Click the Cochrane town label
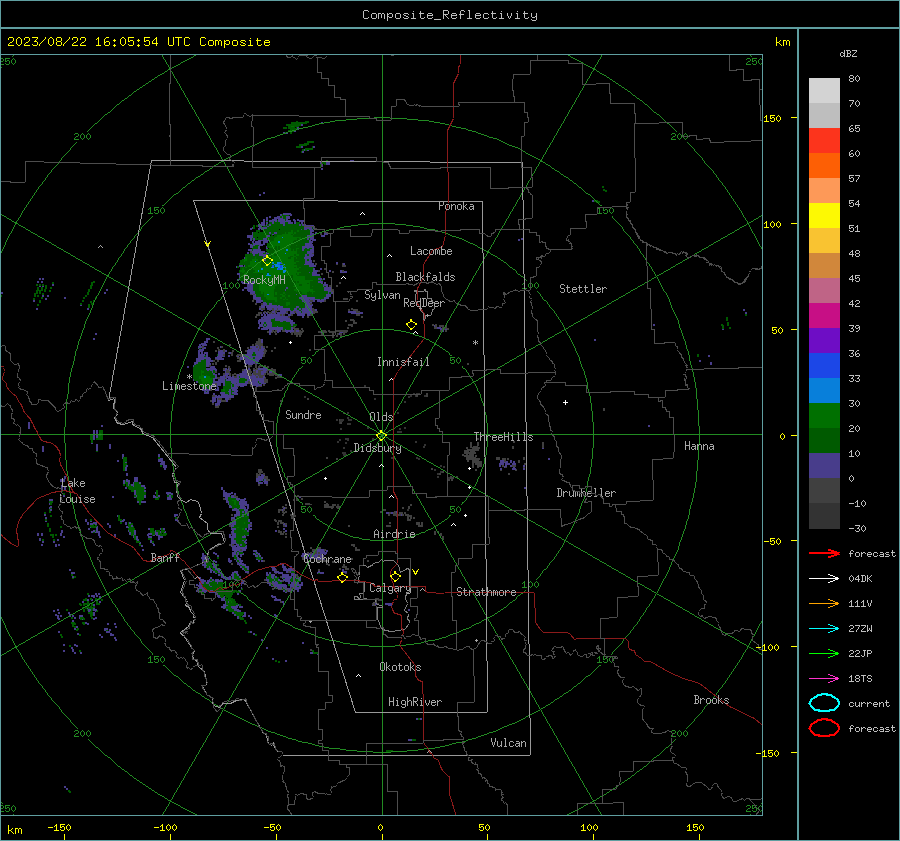The height and width of the screenshot is (841, 900). pyautogui.click(x=327, y=559)
